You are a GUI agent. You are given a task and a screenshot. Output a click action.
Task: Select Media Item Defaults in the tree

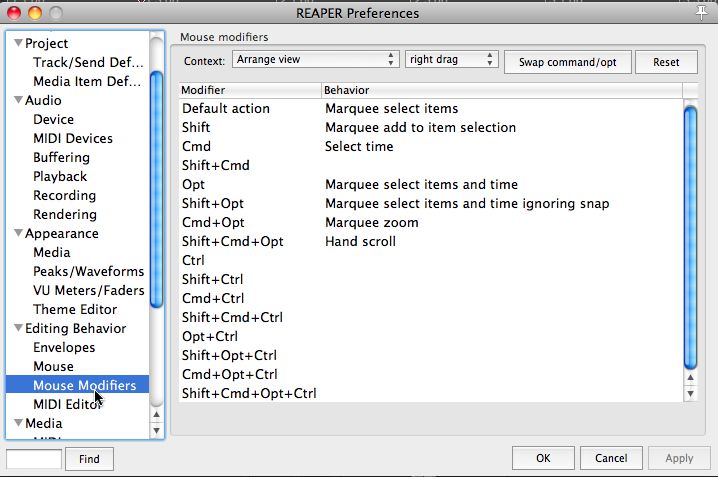pyautogui.click(x=87, y=81)
